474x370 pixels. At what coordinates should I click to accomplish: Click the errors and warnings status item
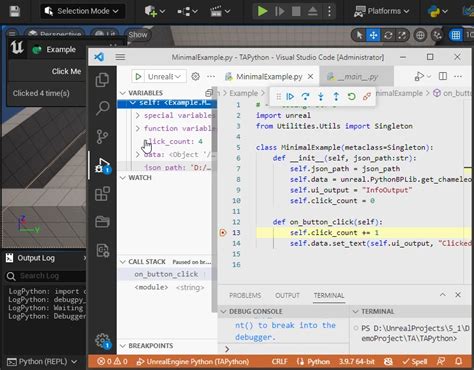(112, 362)
